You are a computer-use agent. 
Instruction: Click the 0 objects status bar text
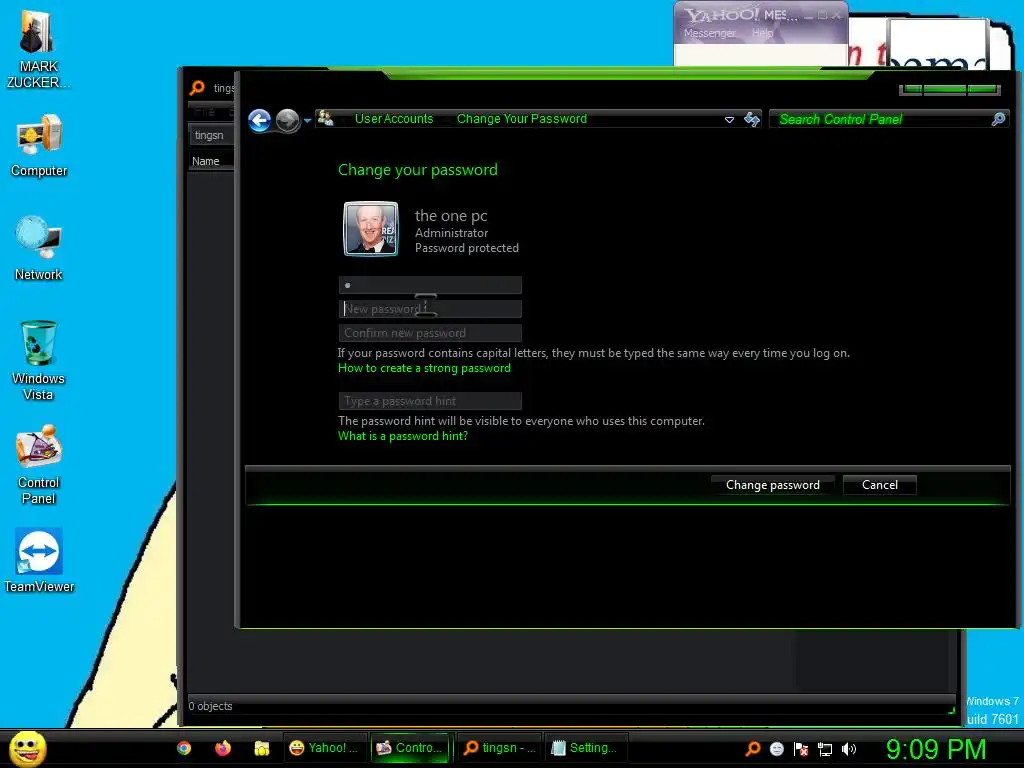click(210, 706)
